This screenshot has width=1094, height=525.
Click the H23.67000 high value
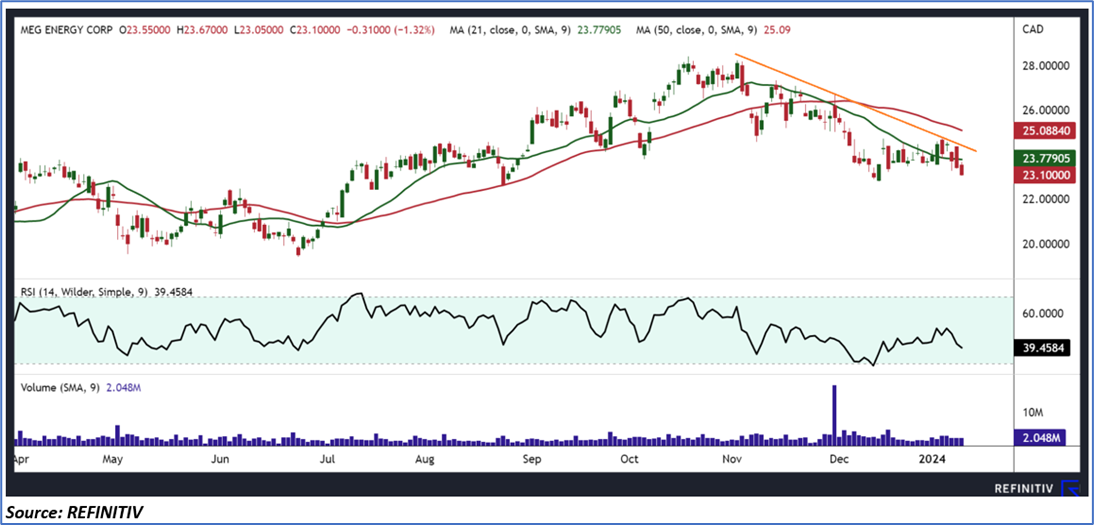tap(204, 30)
